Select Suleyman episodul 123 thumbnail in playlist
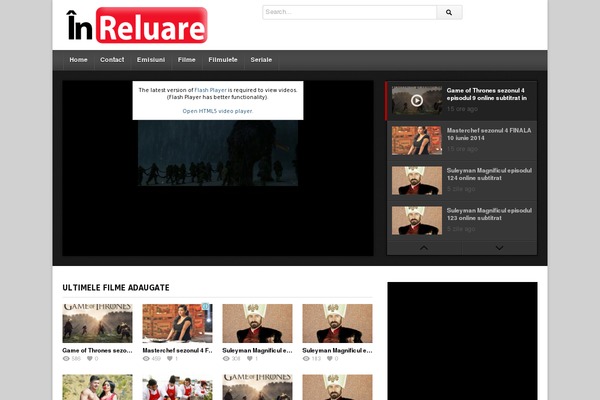Image resolution: width=600 pixels, height=400 pixels. click(x=417, y=220)
